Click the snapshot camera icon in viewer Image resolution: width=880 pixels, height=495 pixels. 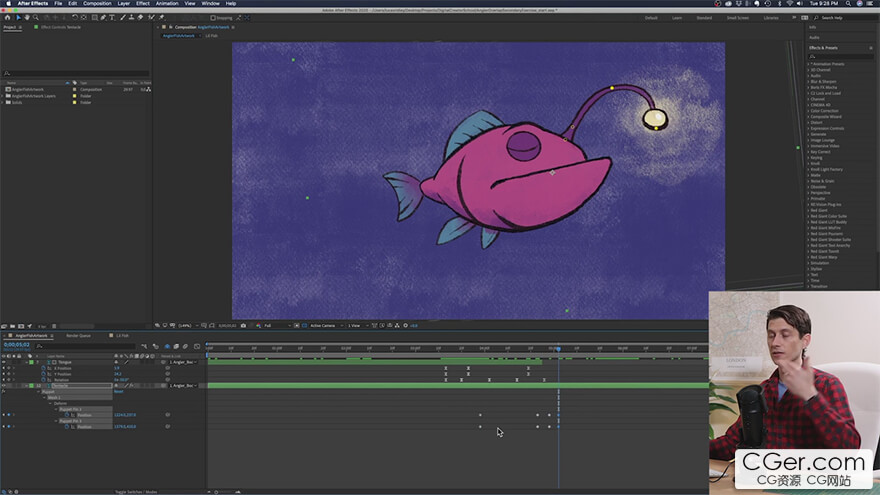click(243, 326)
